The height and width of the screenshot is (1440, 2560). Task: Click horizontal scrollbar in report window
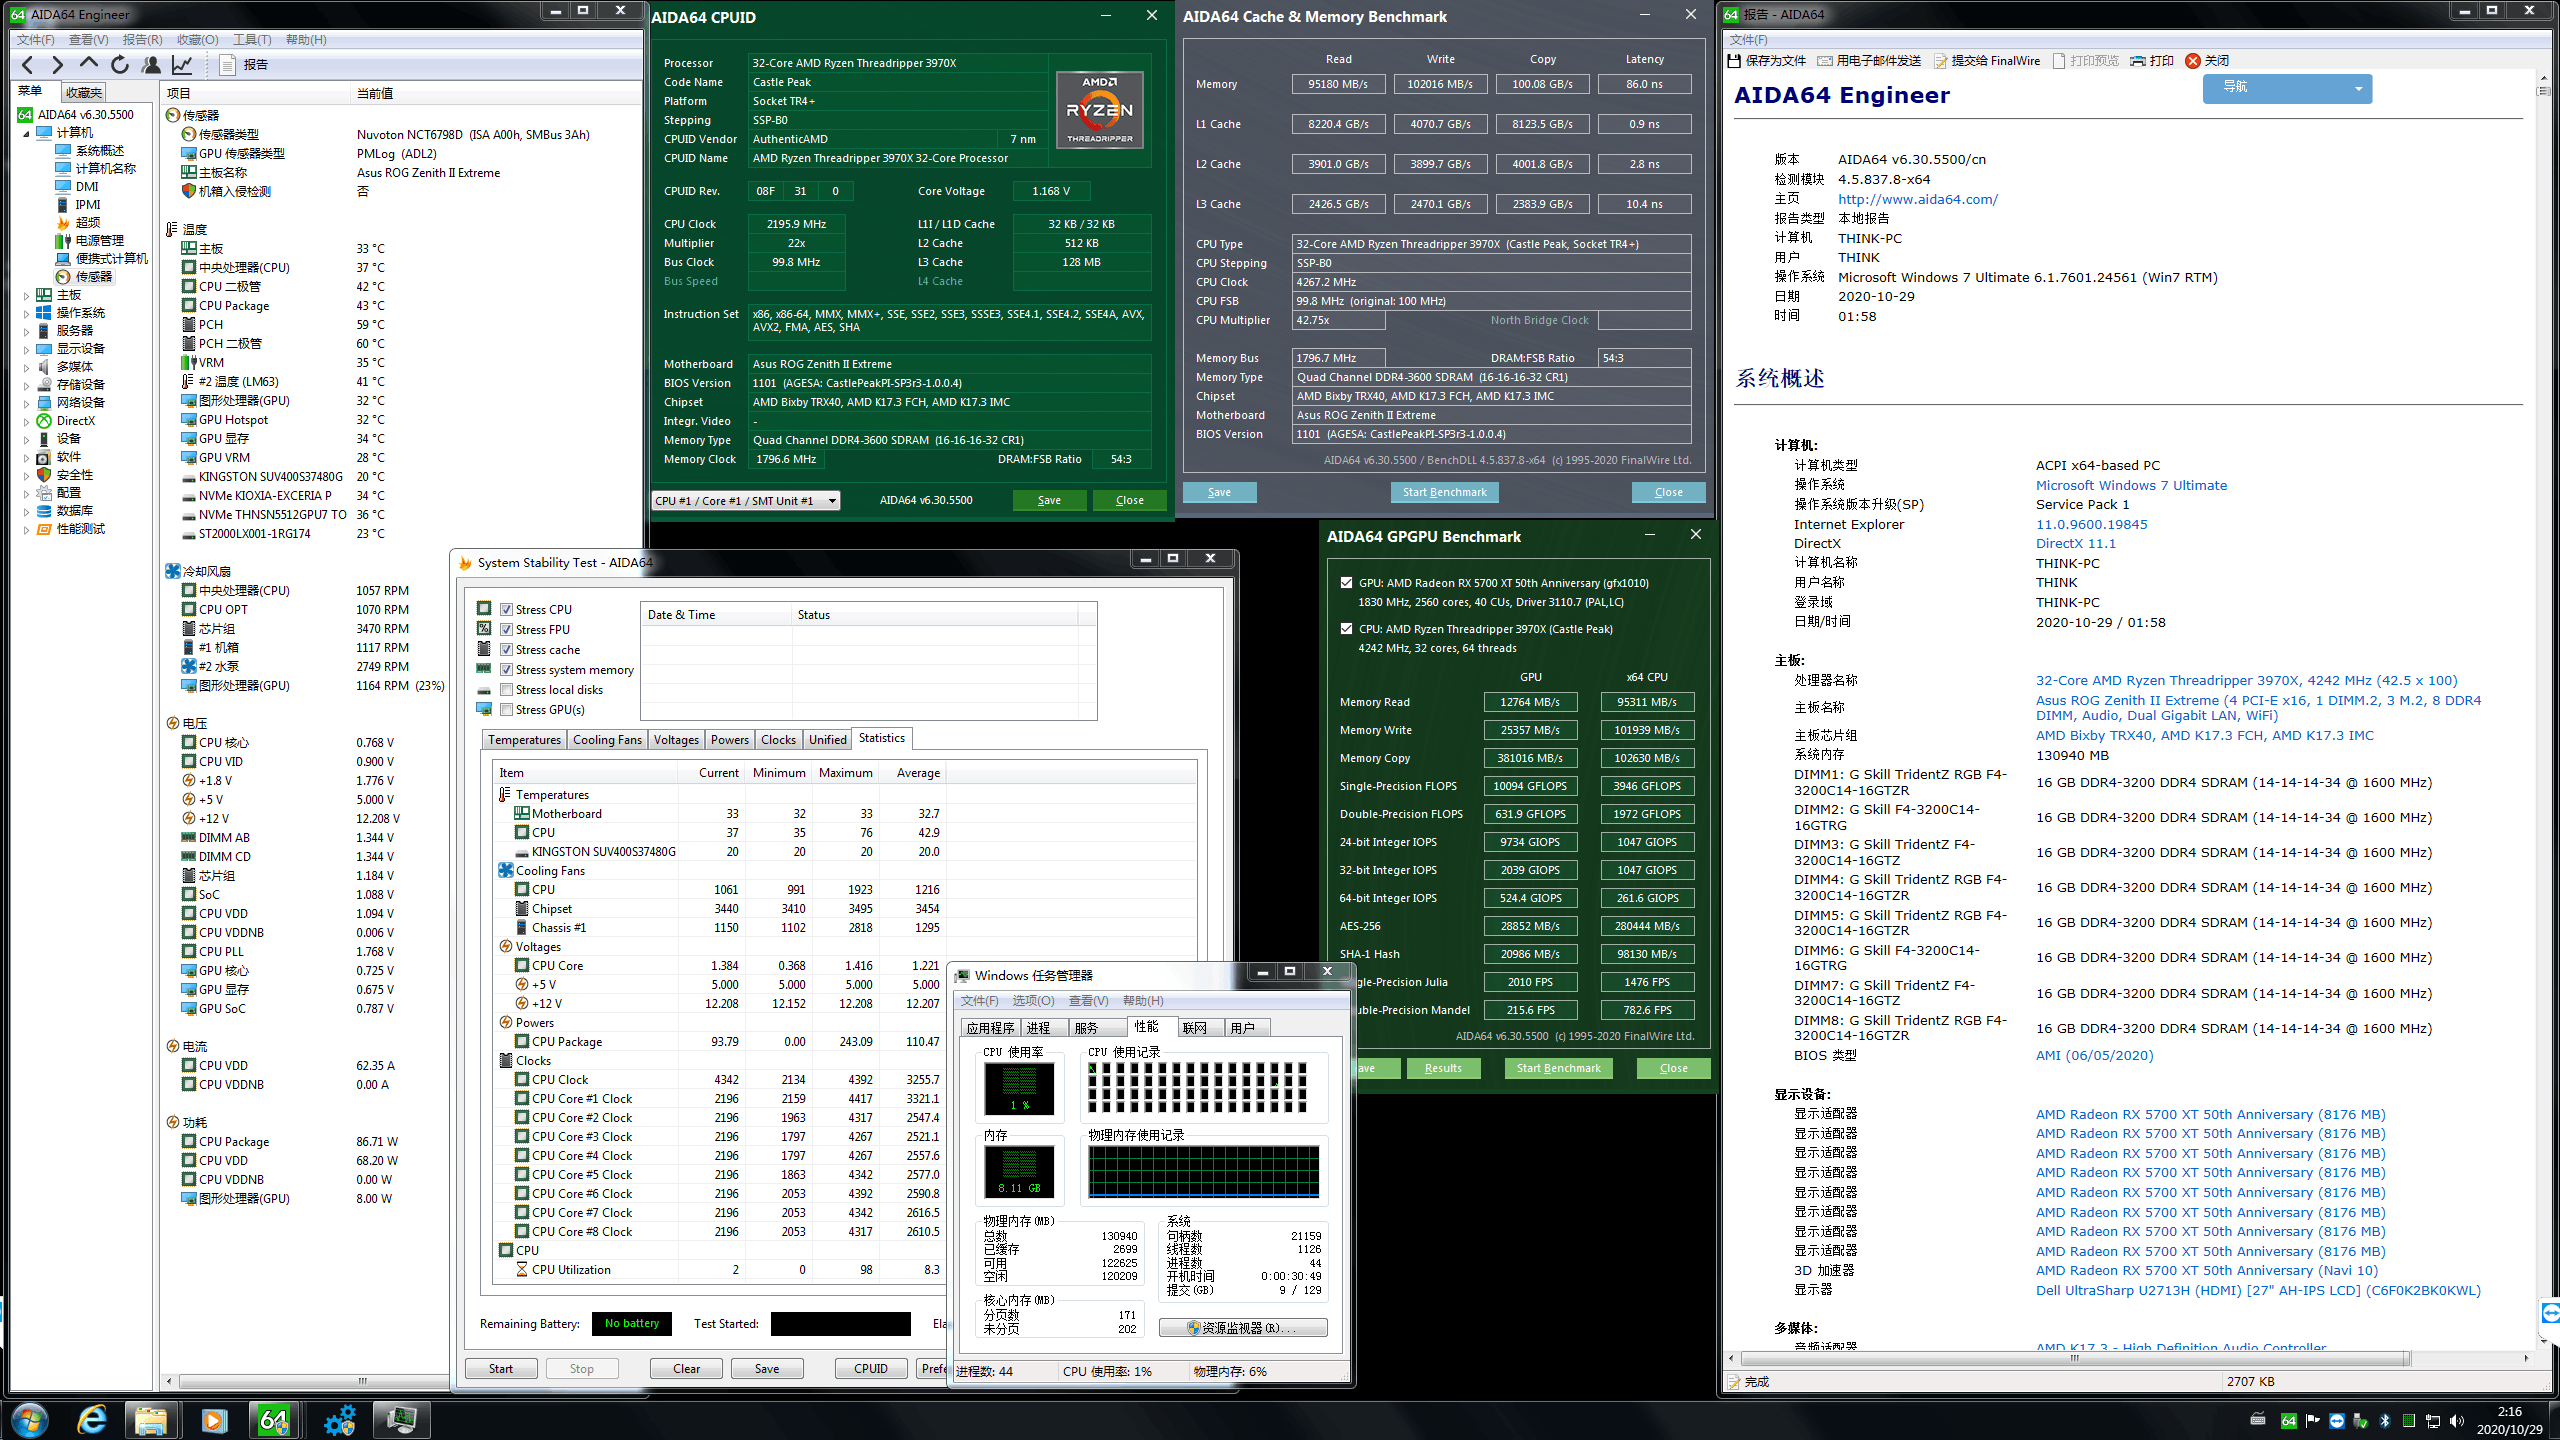[2075, 1358]
